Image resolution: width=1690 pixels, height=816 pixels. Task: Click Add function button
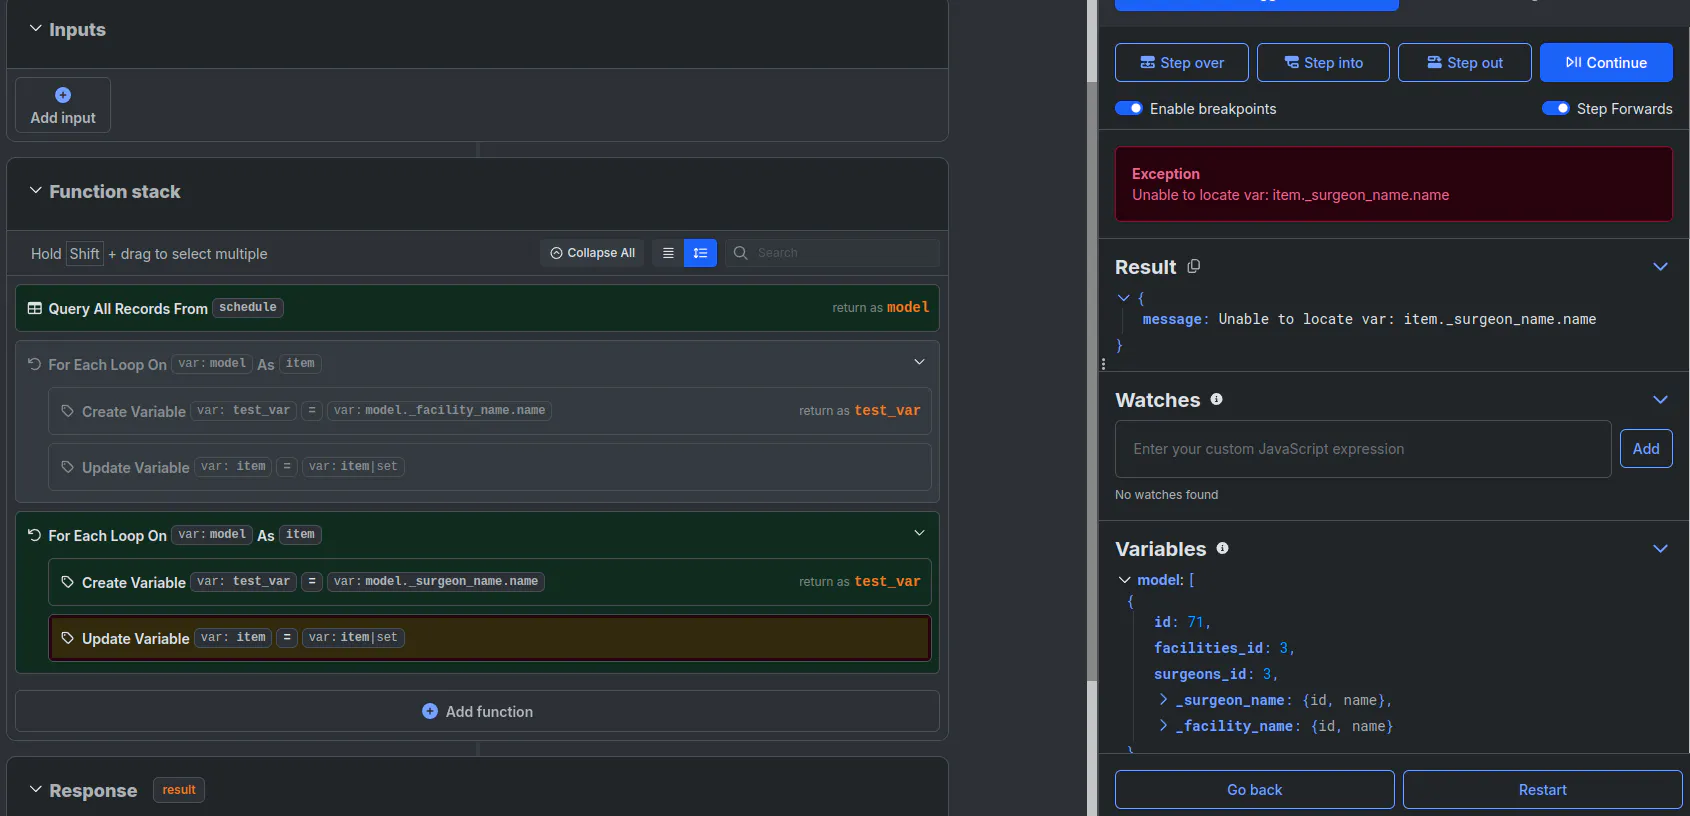477,711
